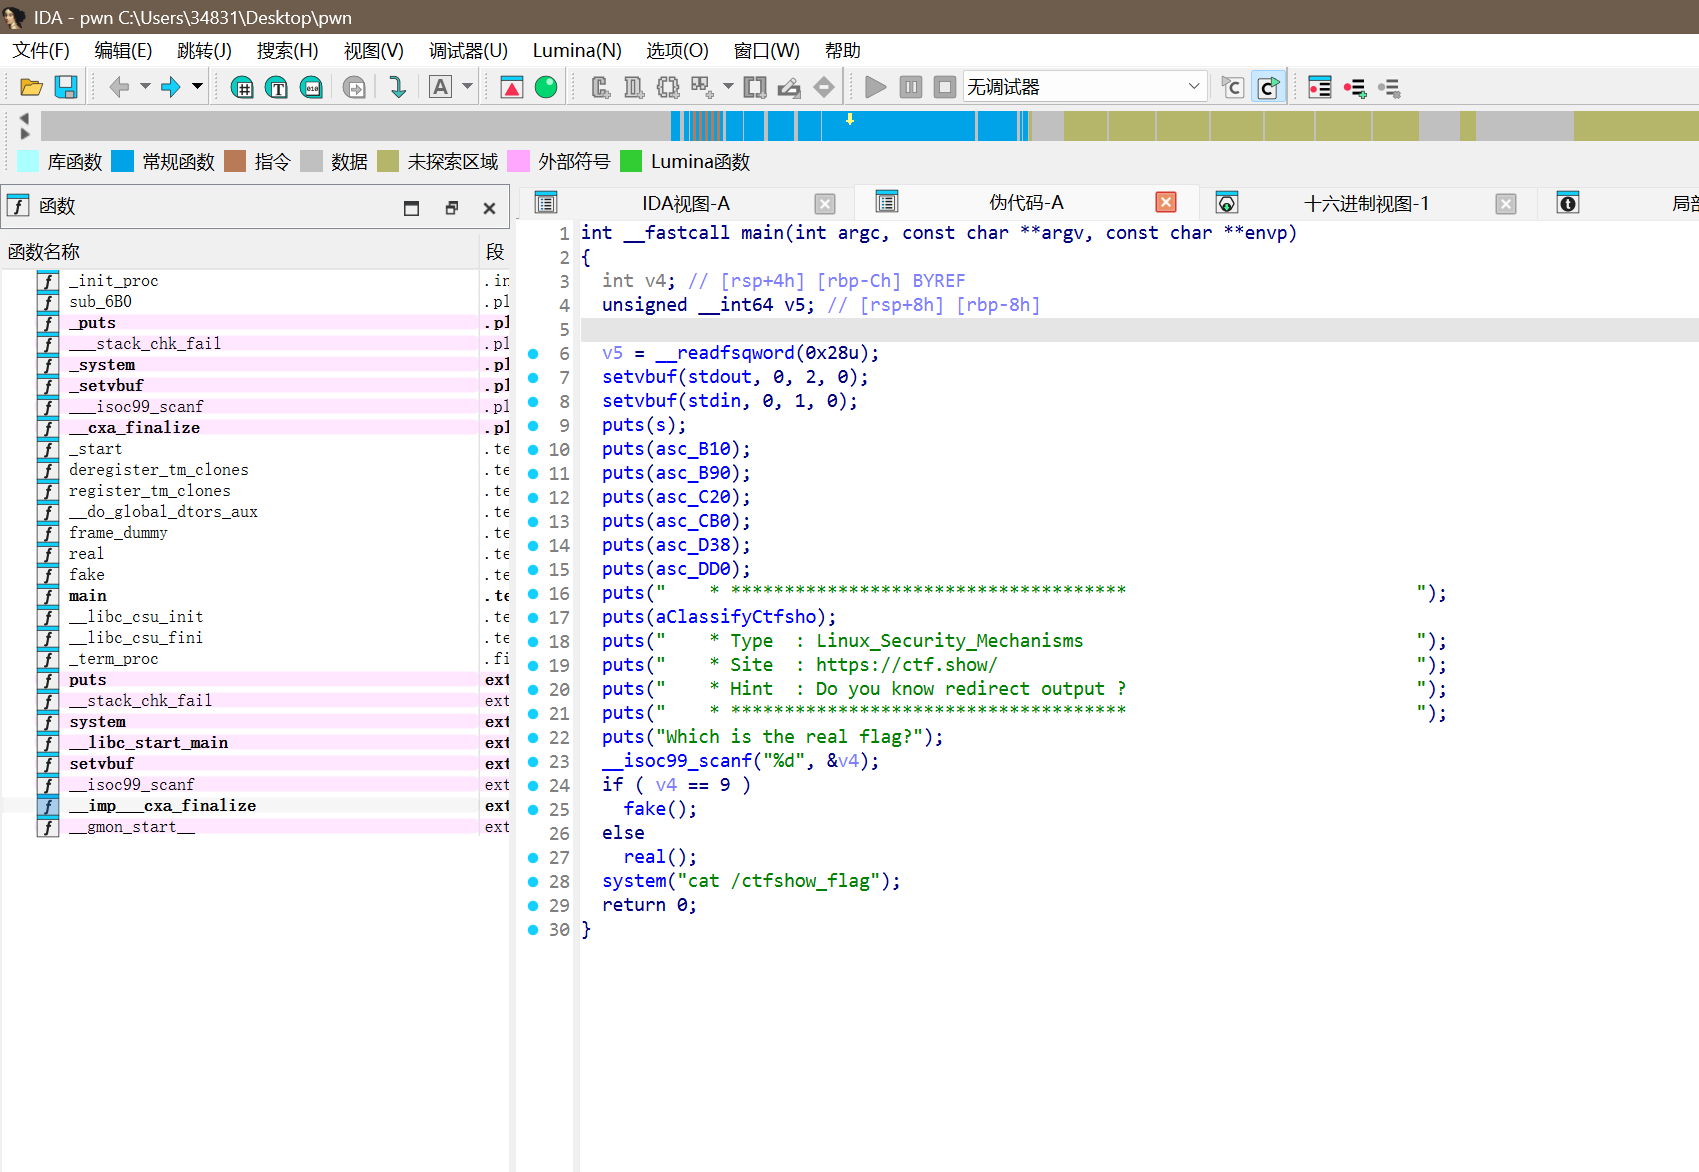Viewport: 1699px width, 1172px height.
Task: Terminate process with stop button
Action: pyautogui.click(x=945, y=88)
